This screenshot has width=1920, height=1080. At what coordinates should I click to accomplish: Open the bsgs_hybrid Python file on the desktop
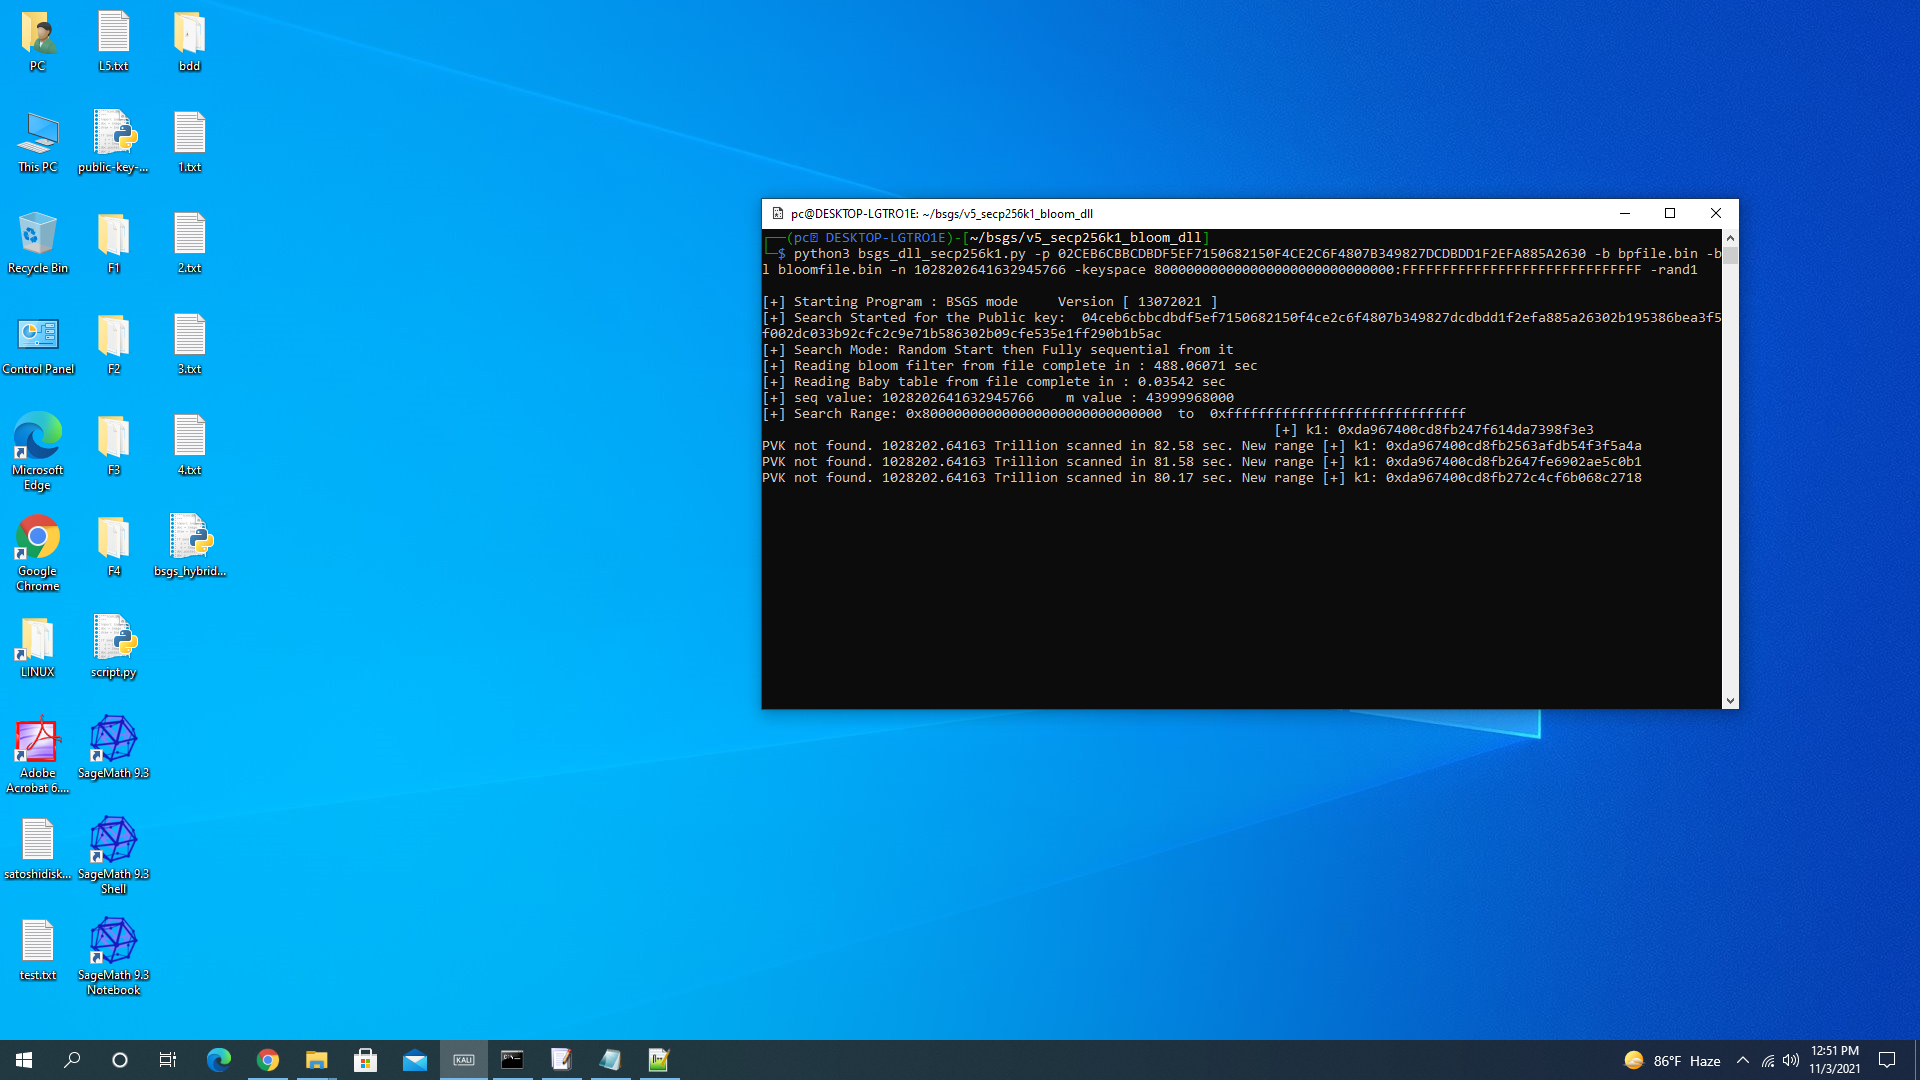pyautogui.click(x=189, y=540)
